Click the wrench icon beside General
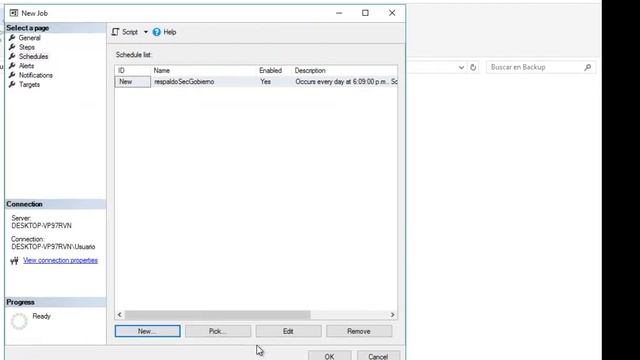640x360 pixels. coord(12,38)
